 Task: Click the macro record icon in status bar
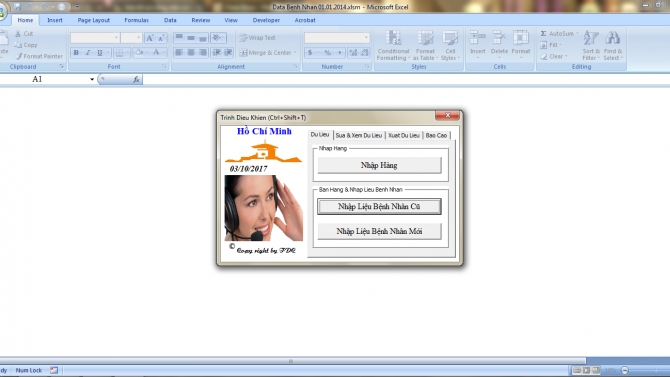(x=54, y=370)
